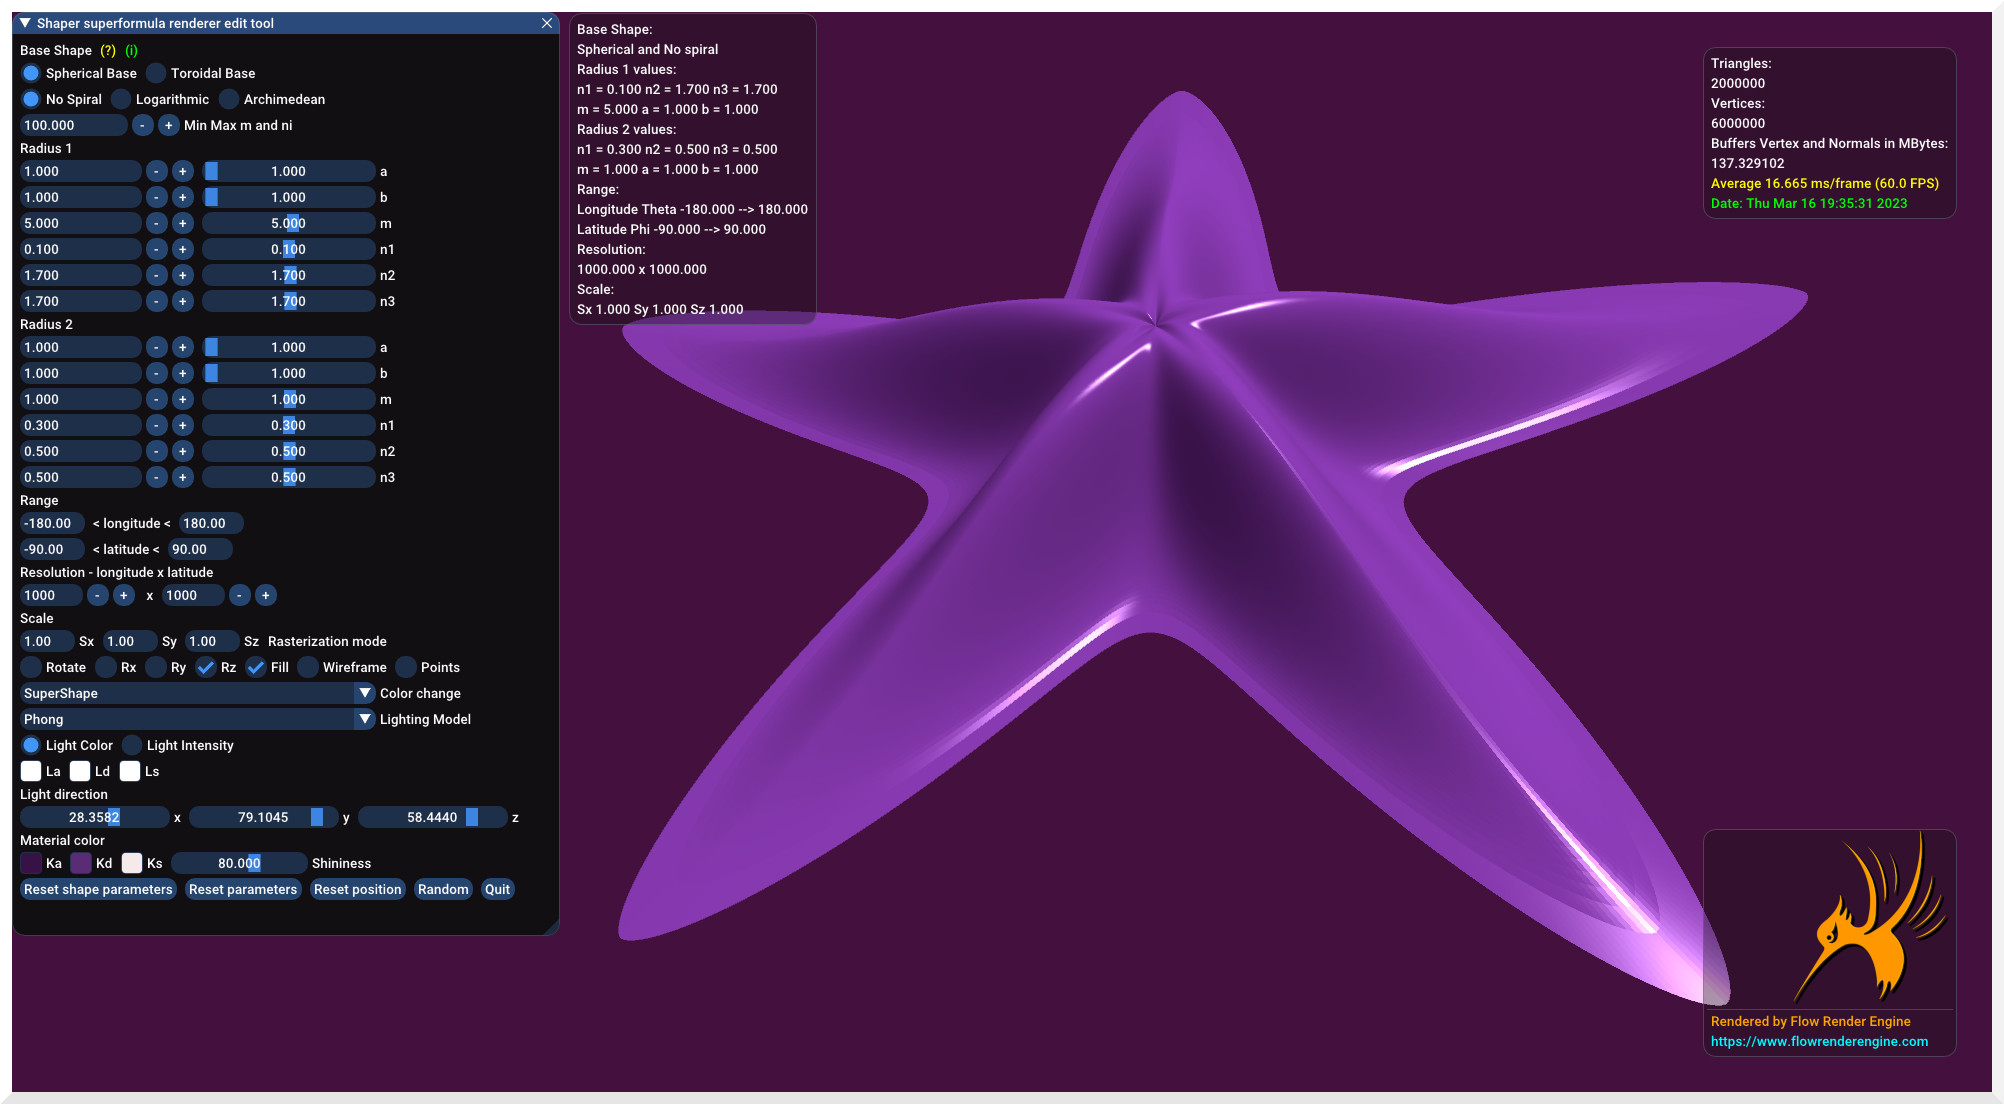Click the light direction z slider
The width and height of the screenshot is (2004, 1104).
point(432,817)
